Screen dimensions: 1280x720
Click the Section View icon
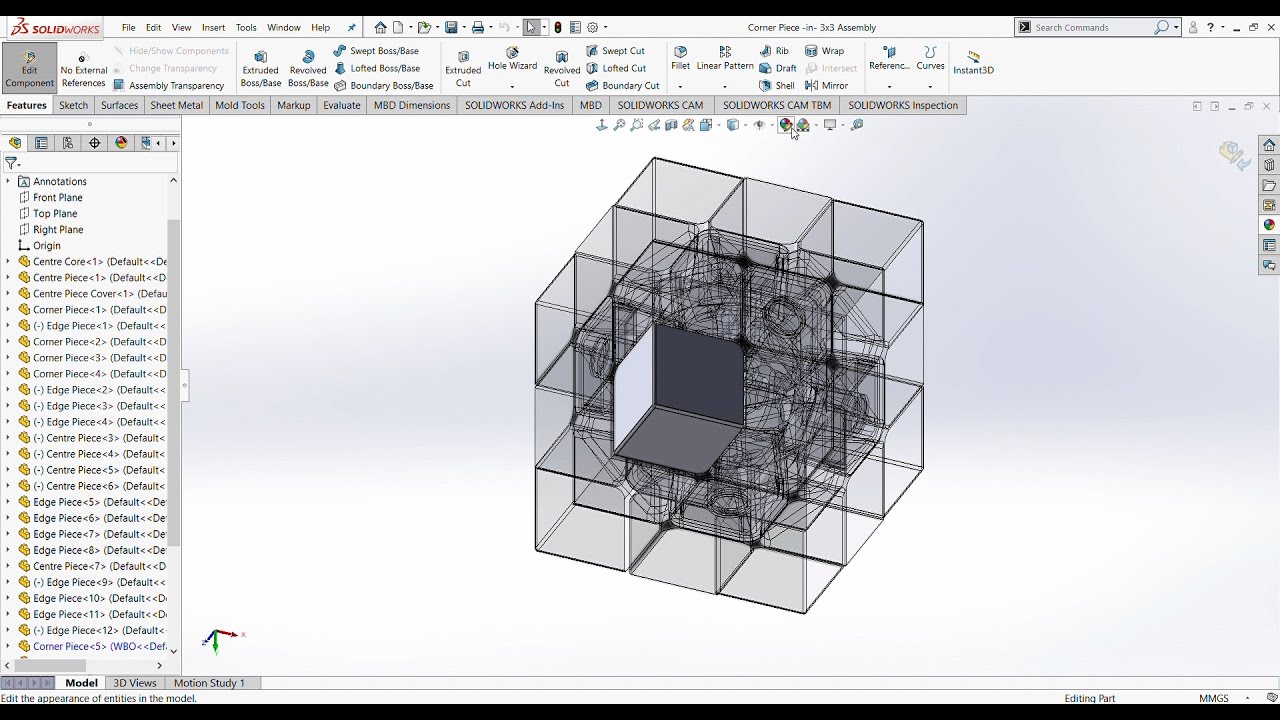click(672, 125)
